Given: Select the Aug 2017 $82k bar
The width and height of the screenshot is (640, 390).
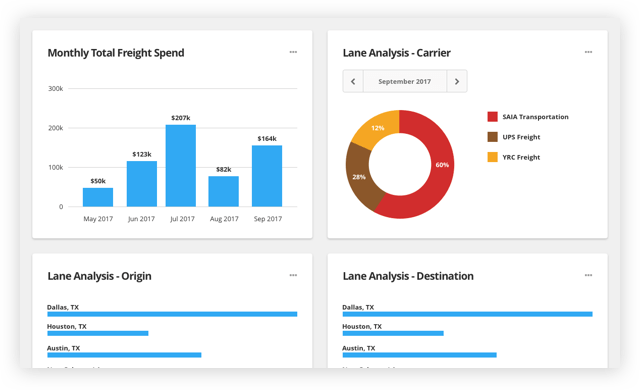Looking at the screenshot, I should pyautogui.click(x=224, y=191).
